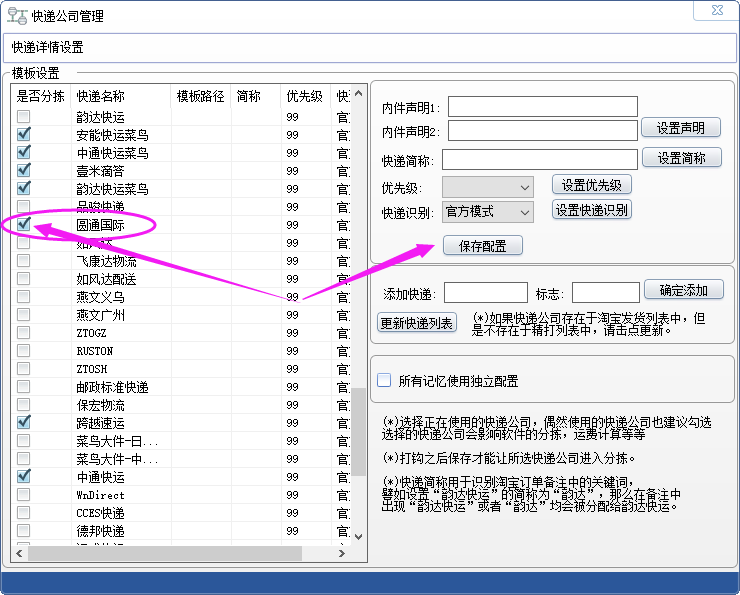Open the 优先级 dropdown
The height and width of the screenshot is (595, 740).
coord(487,188)
